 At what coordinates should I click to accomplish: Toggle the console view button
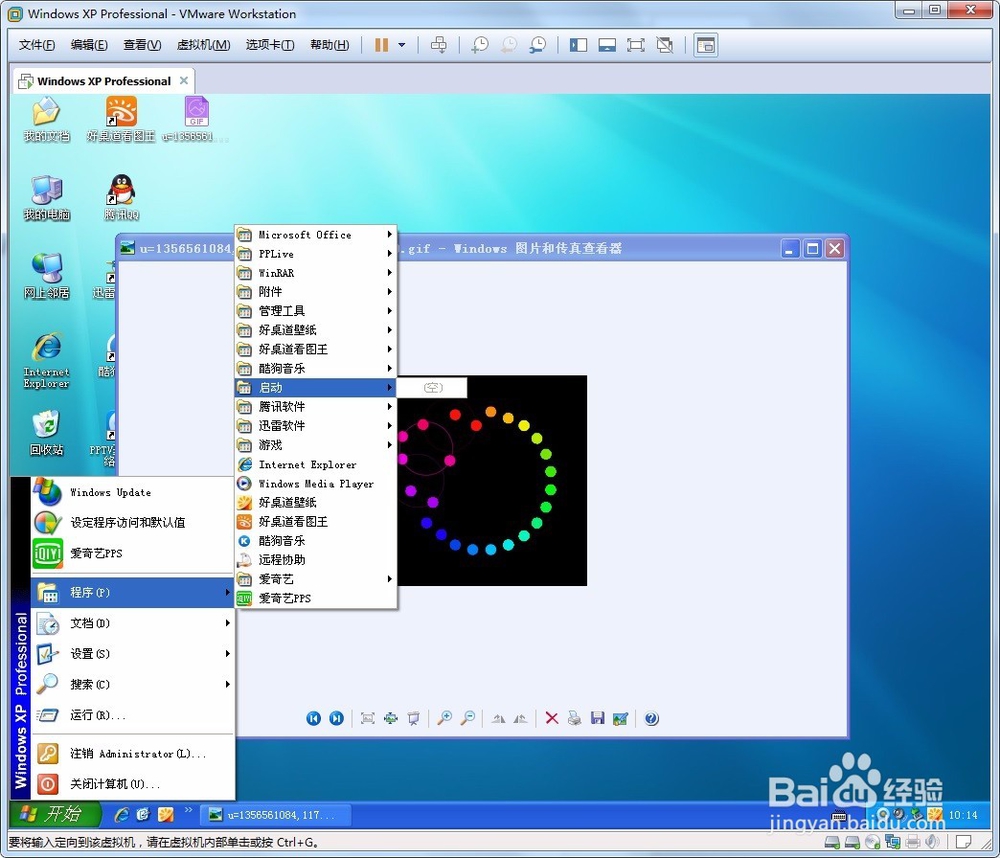tap(706, 45)
